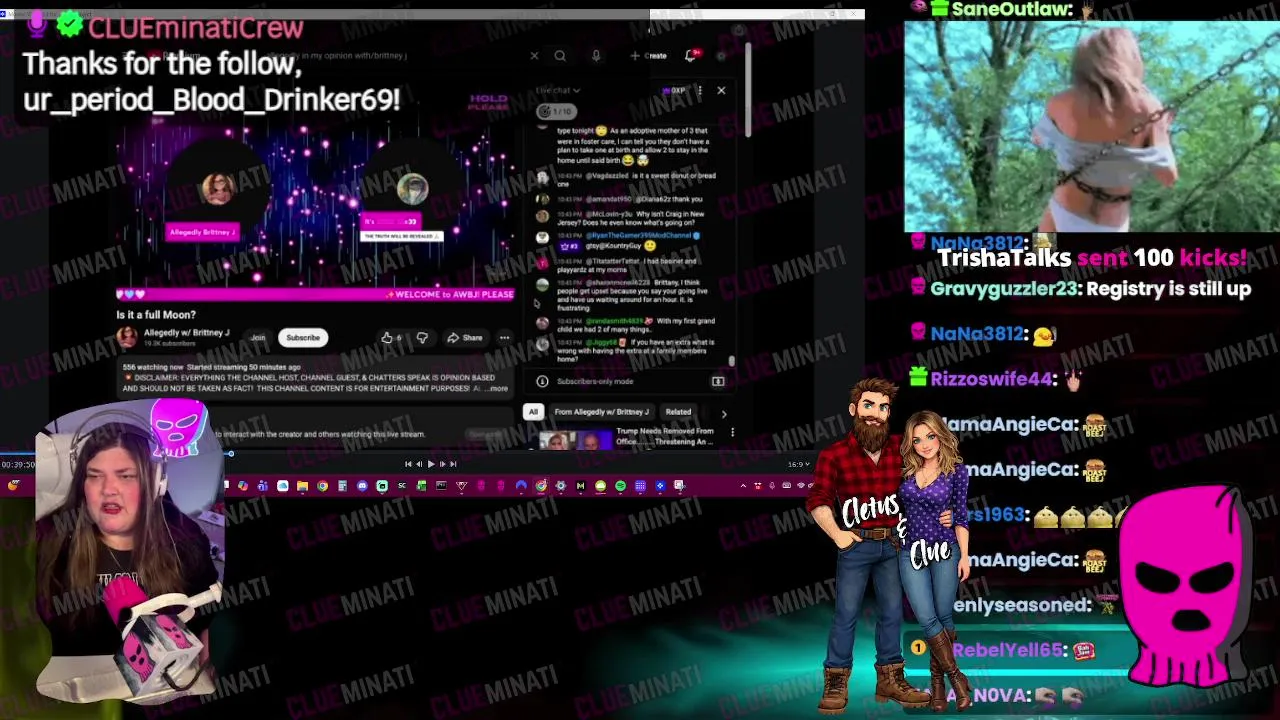Open OneDrive from the taskbar
The image size is (1280, 720).
[283, 486]
